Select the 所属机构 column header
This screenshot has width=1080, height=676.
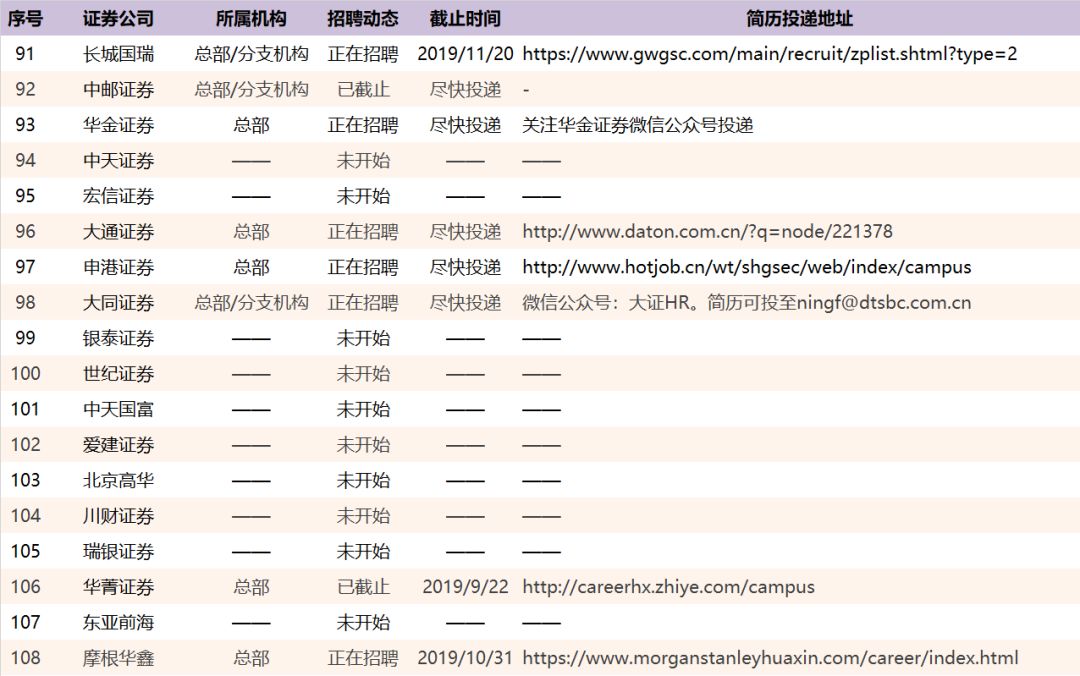pyautogui.click(x=251, y=19)
